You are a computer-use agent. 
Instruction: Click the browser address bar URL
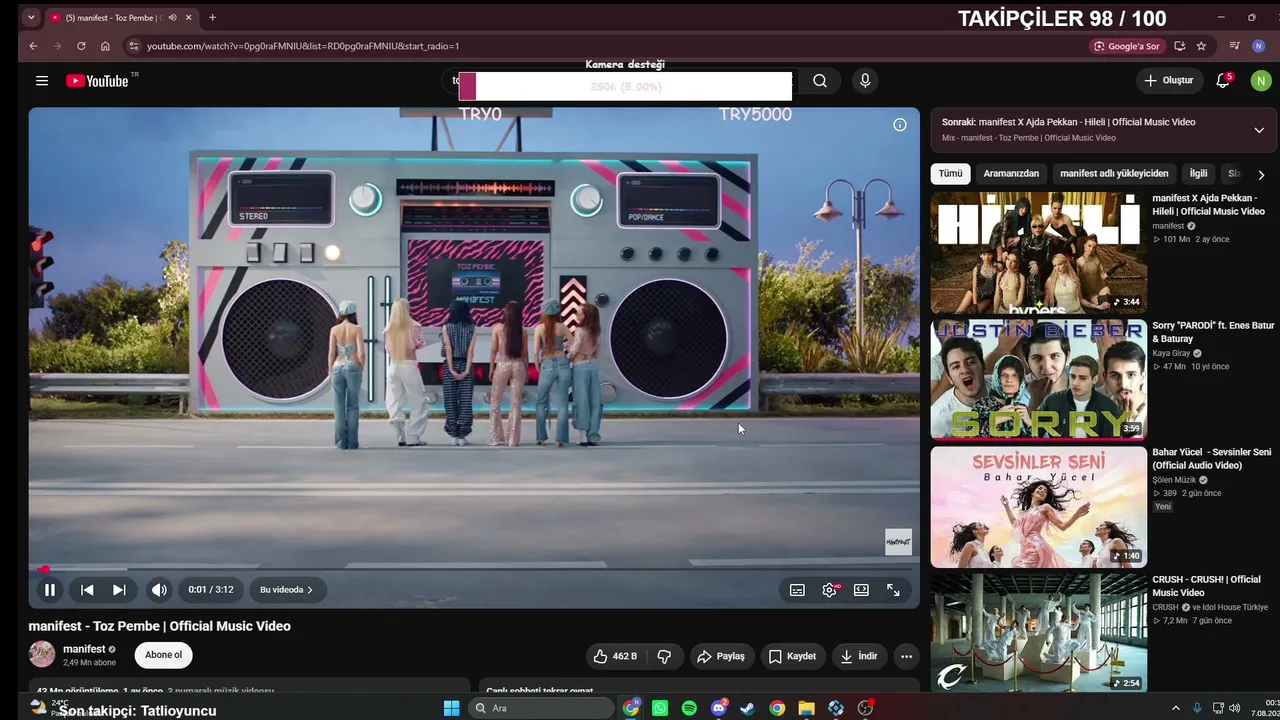coord(303,46)
